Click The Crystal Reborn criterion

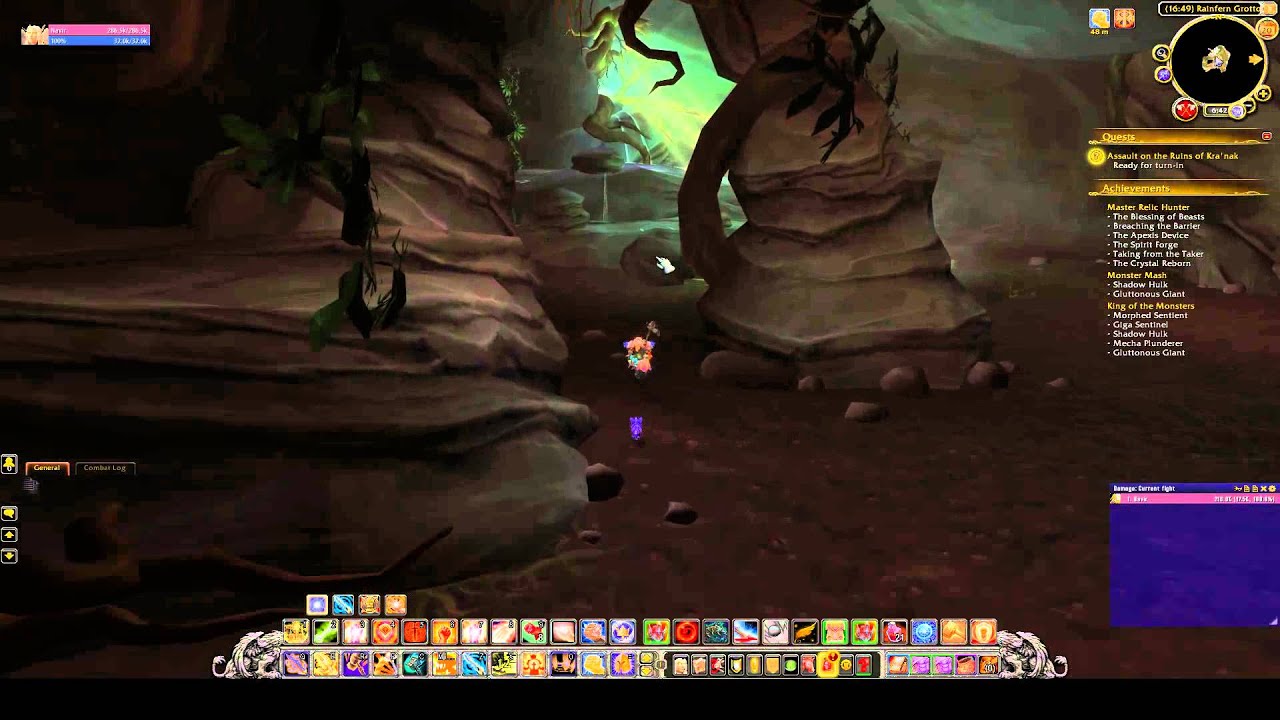pos(1151,264)
